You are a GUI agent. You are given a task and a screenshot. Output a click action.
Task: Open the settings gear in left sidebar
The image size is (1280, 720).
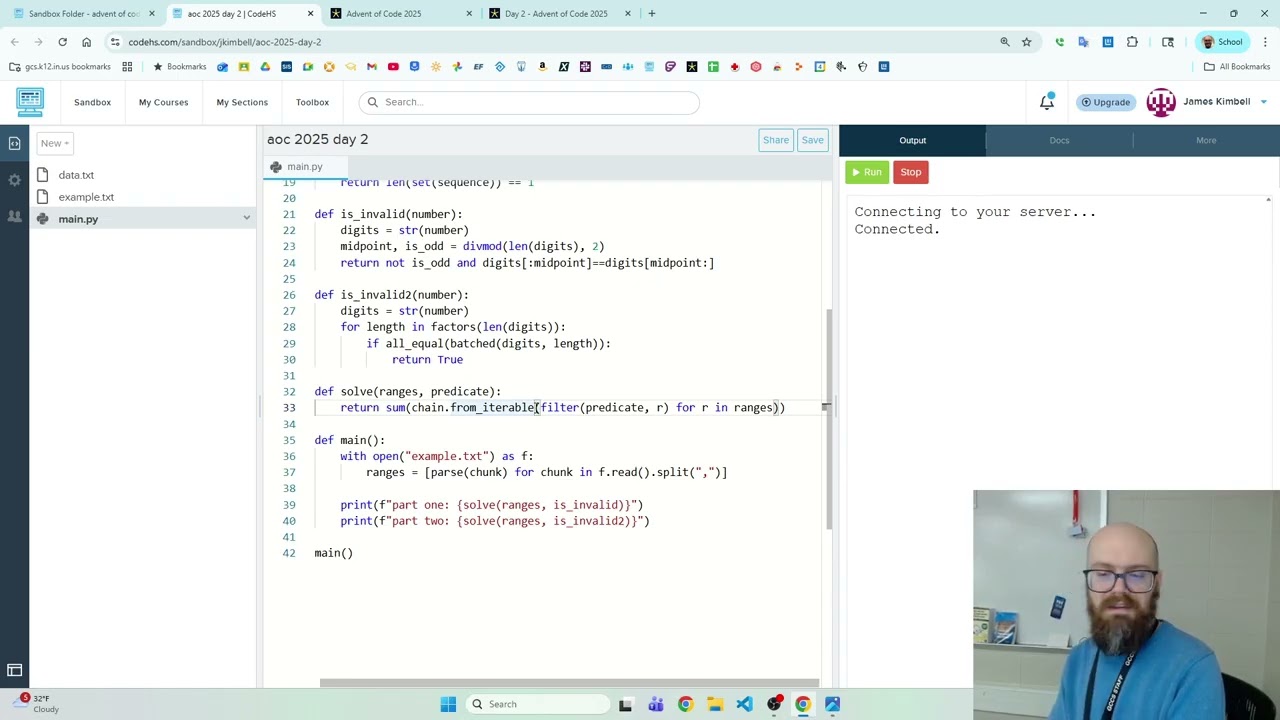coord(14,180)
